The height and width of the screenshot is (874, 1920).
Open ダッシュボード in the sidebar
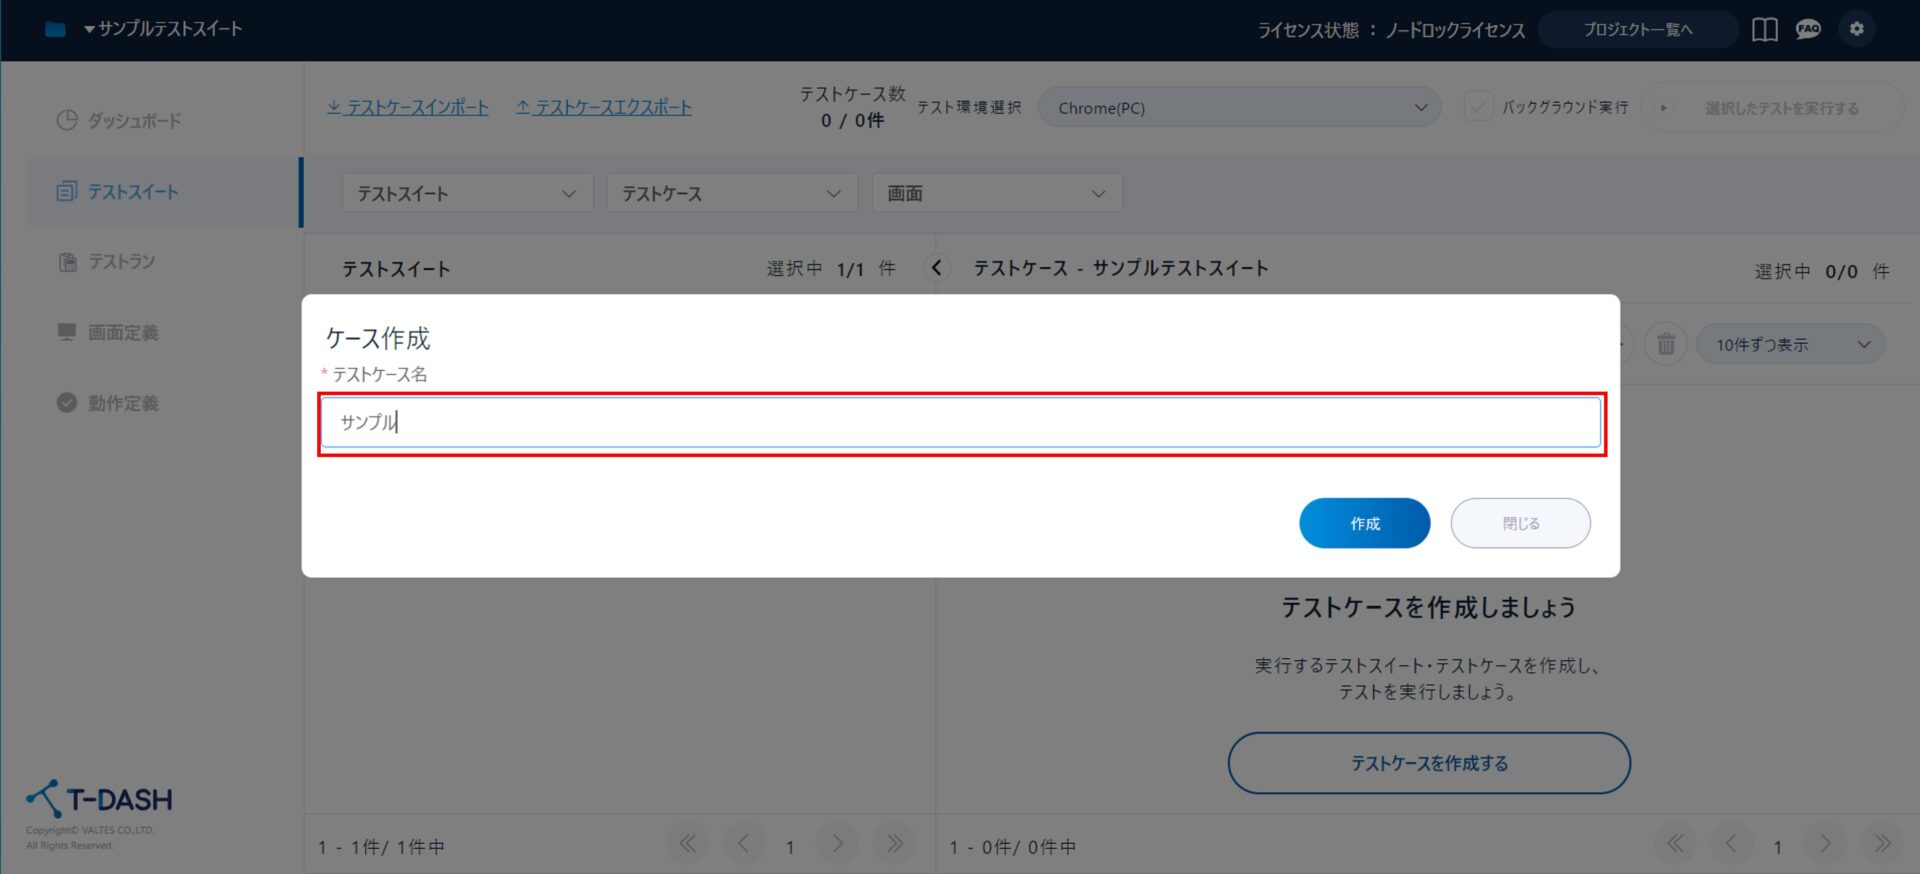(x=134, y=121)
